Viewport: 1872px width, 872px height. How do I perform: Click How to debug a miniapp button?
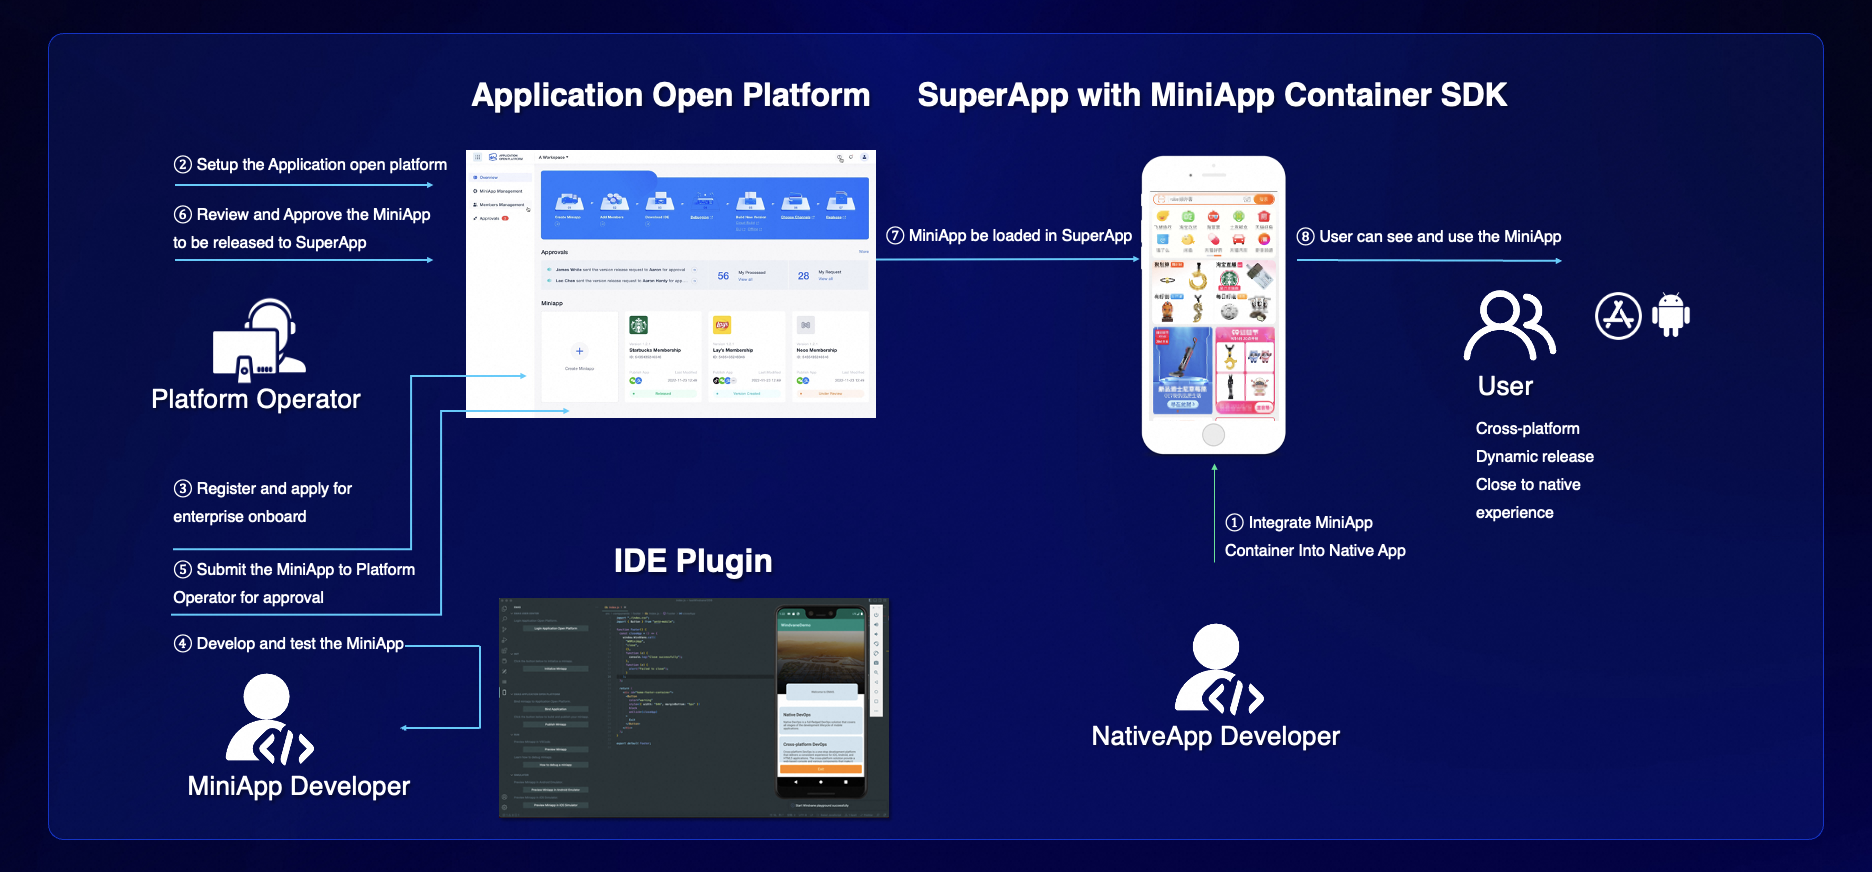[556, 765]
